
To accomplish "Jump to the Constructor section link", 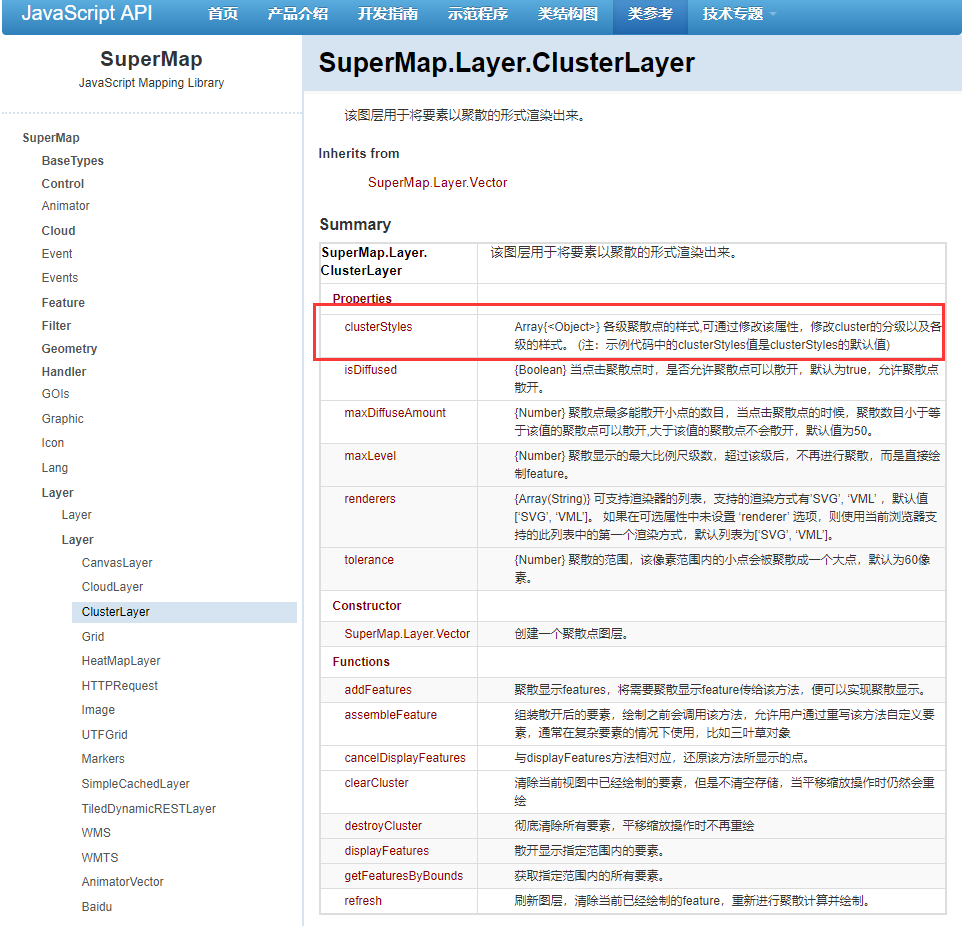I will tap(367, 606).
